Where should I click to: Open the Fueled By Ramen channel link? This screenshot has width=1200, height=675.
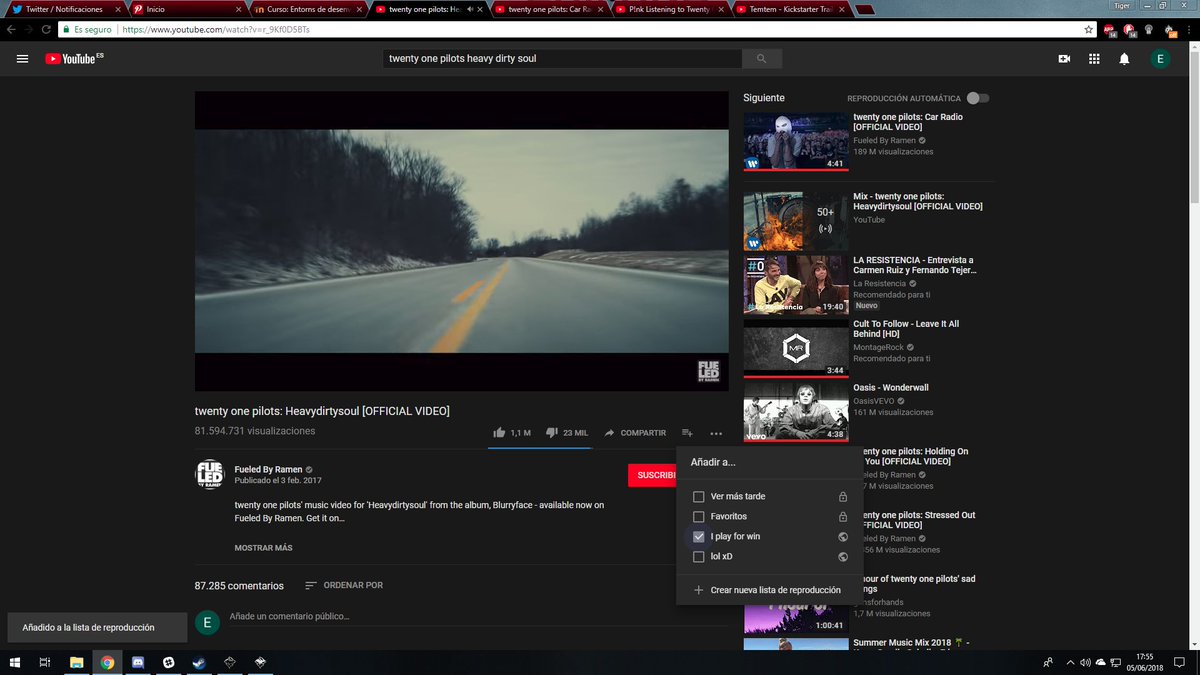tap(268, 469)
